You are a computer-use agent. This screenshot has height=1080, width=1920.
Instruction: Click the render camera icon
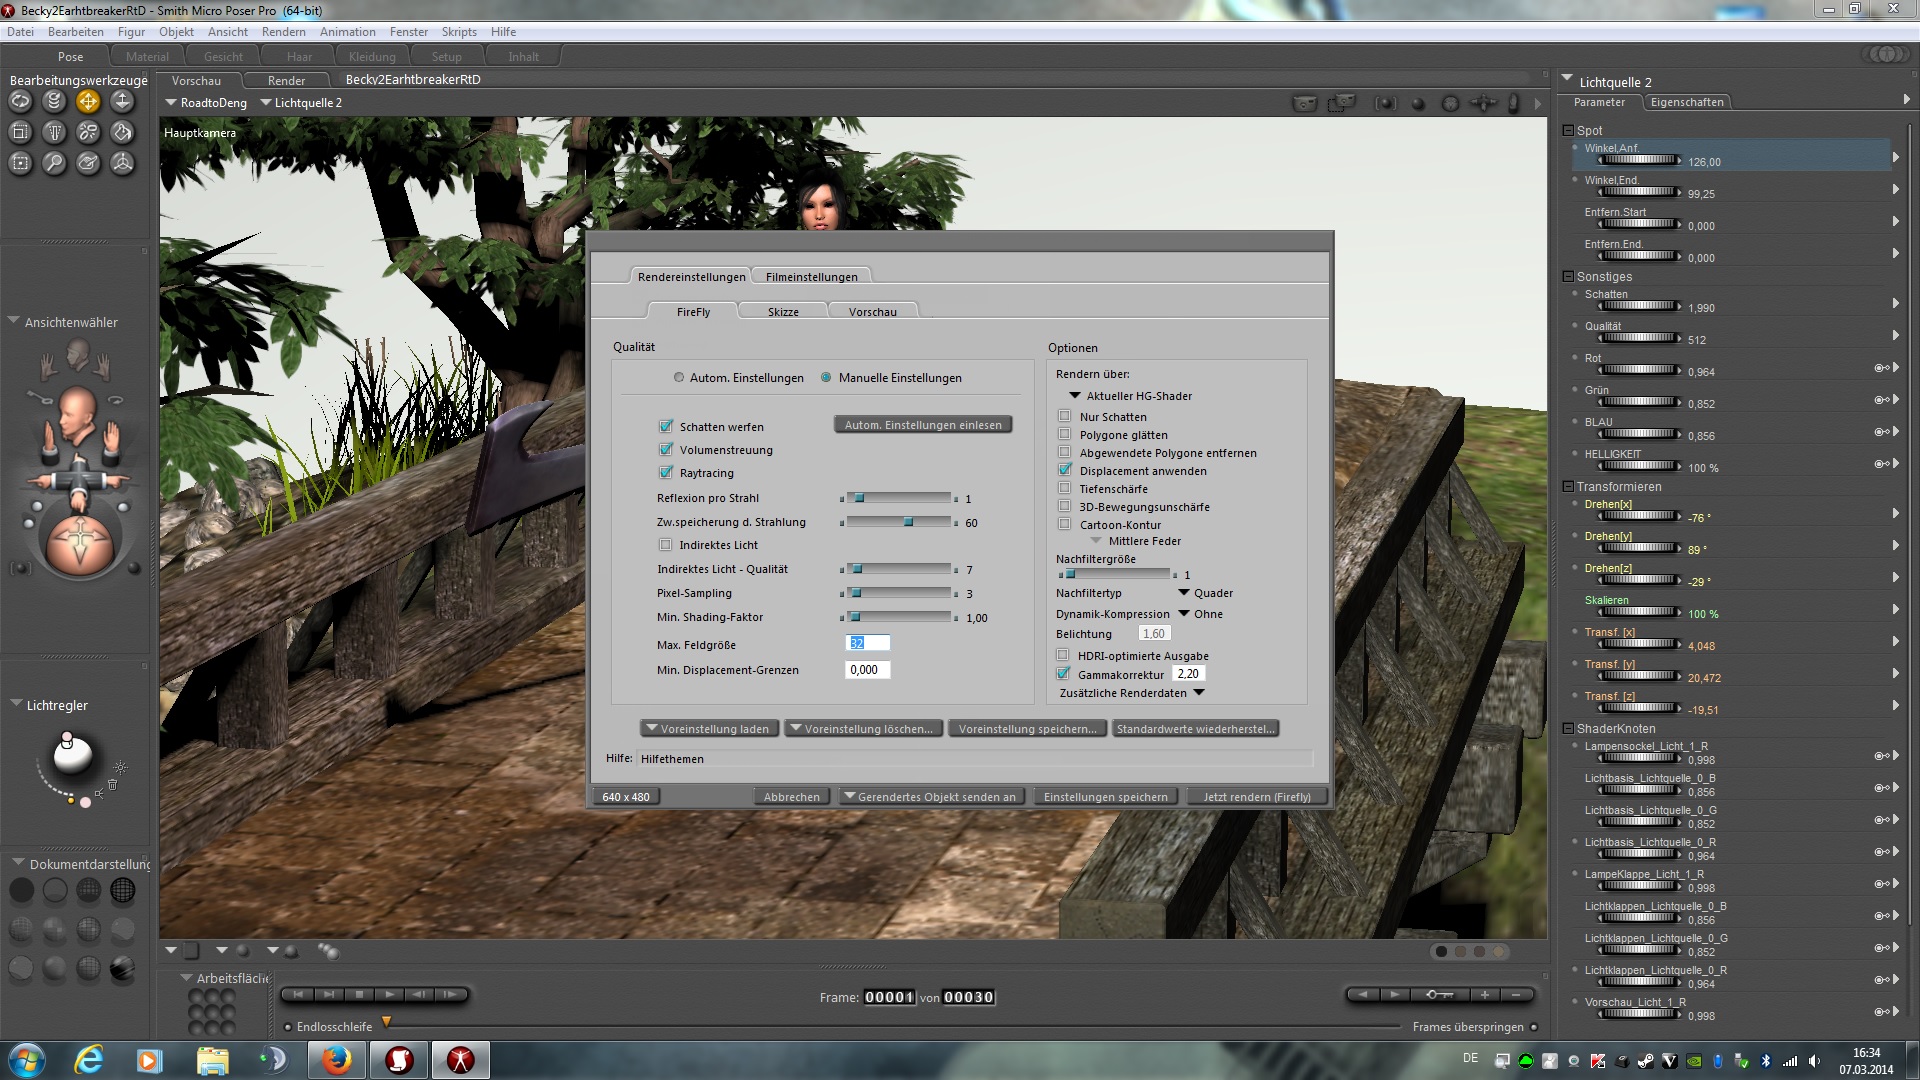coord(1304,103)
